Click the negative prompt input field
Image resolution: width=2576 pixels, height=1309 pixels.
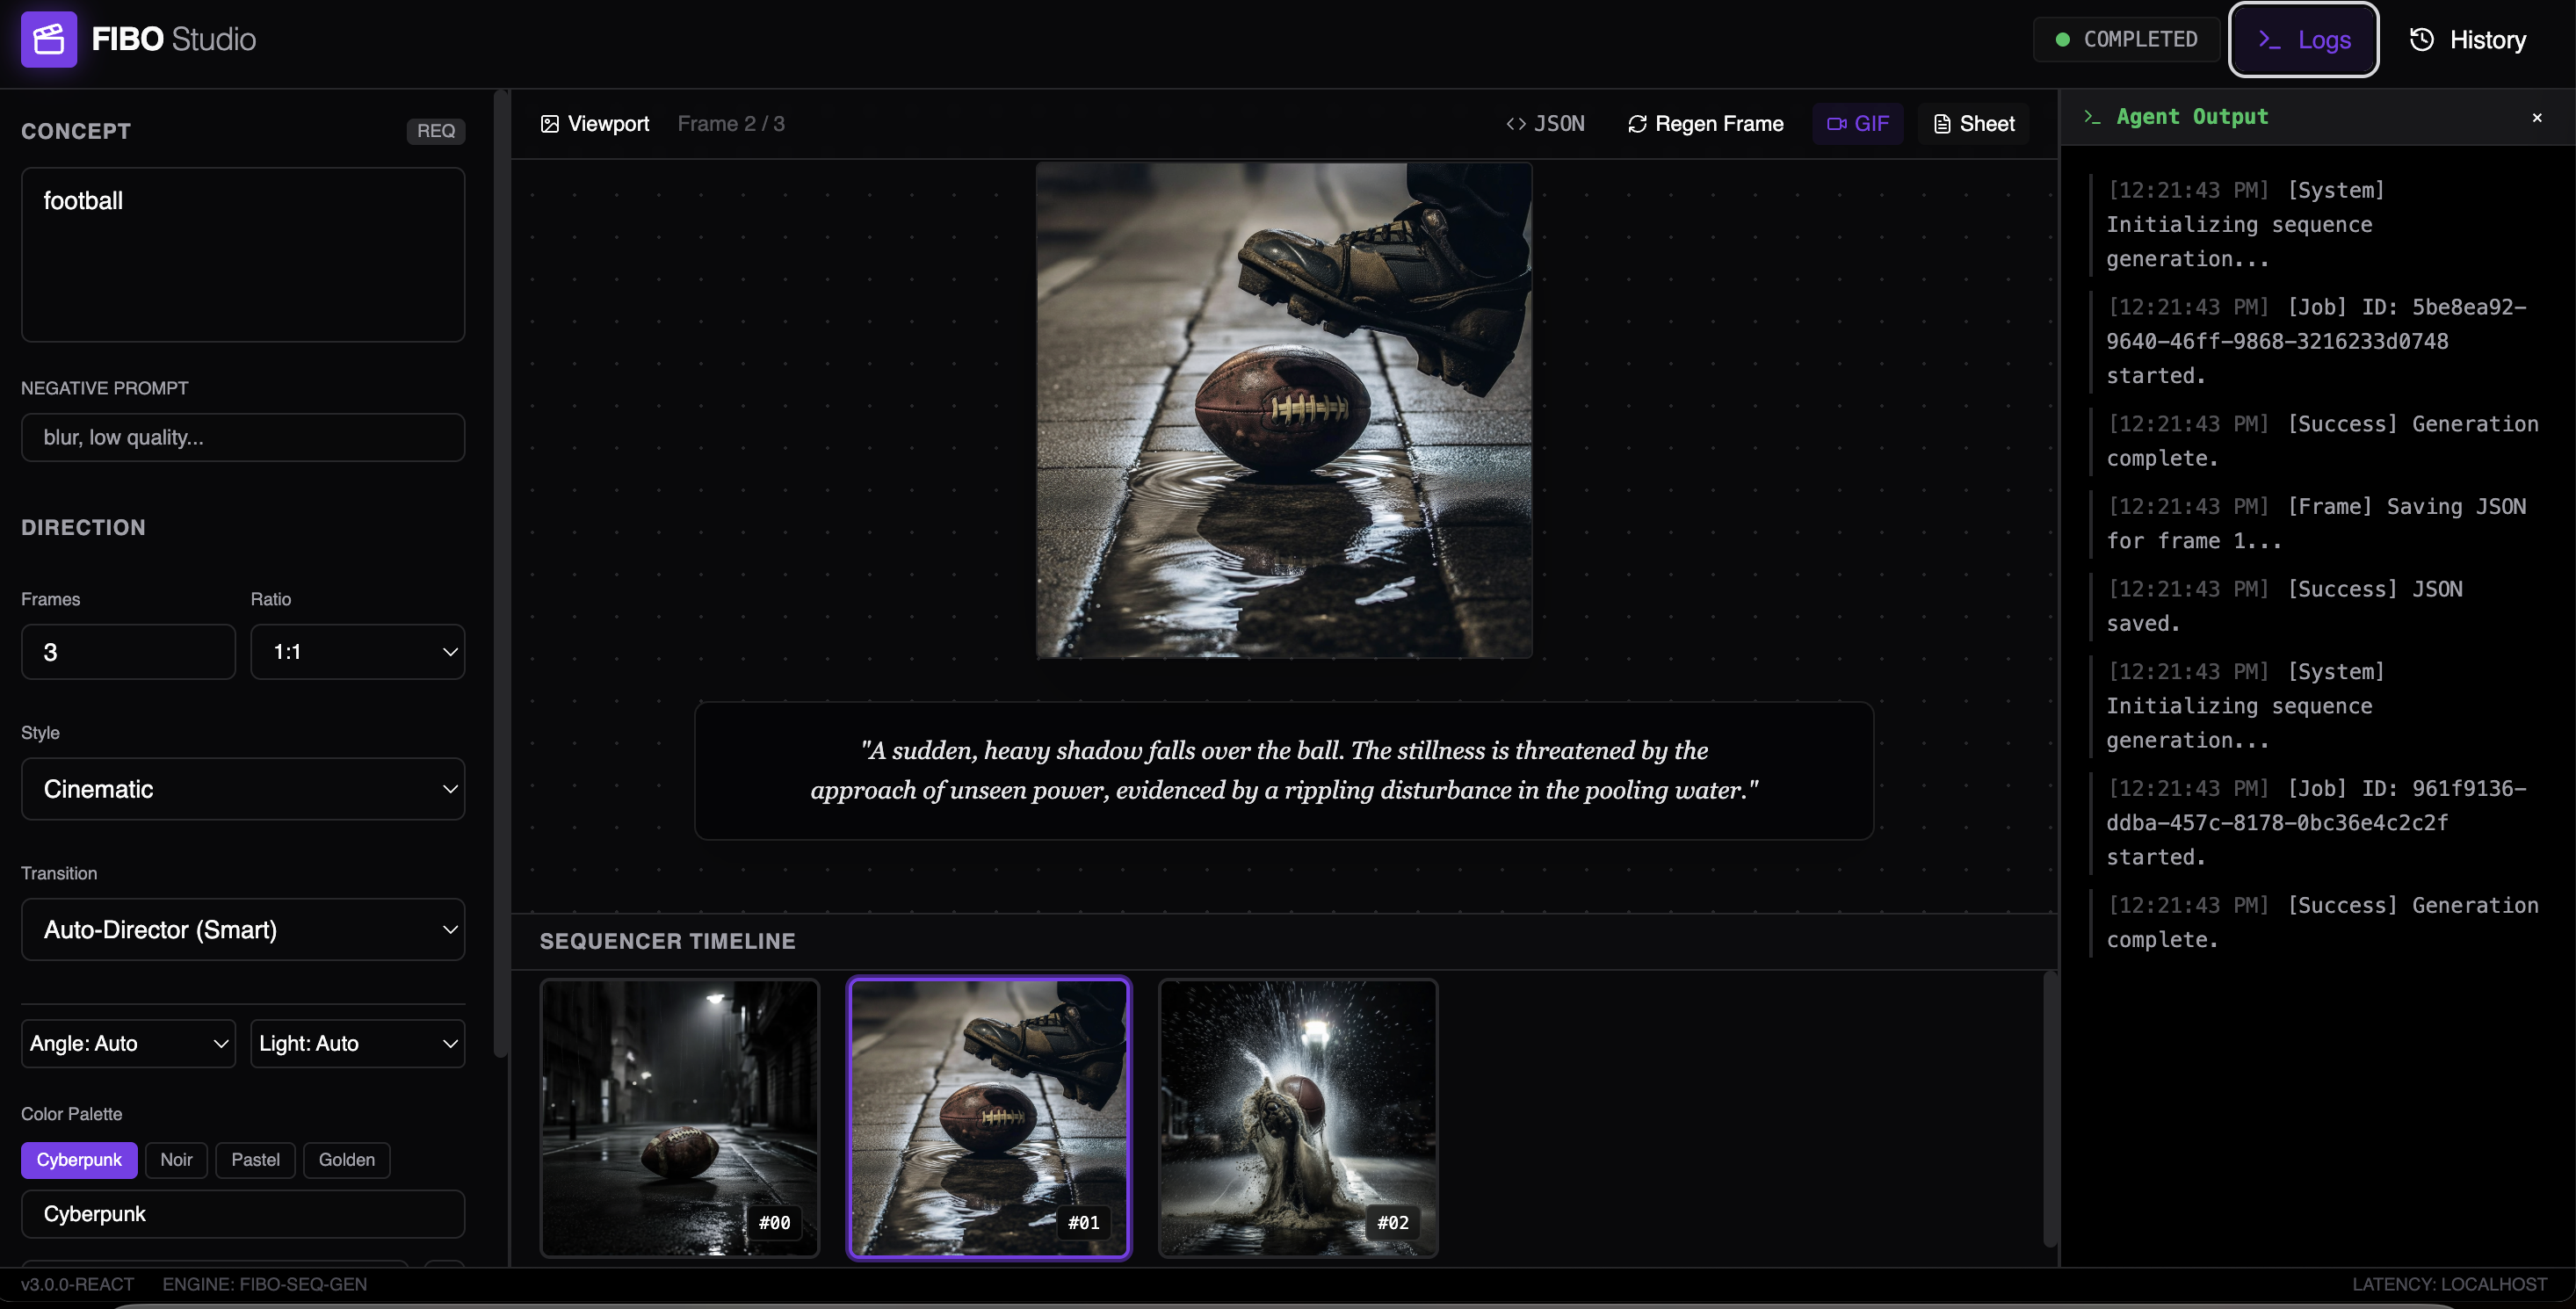tap(243, 437)
